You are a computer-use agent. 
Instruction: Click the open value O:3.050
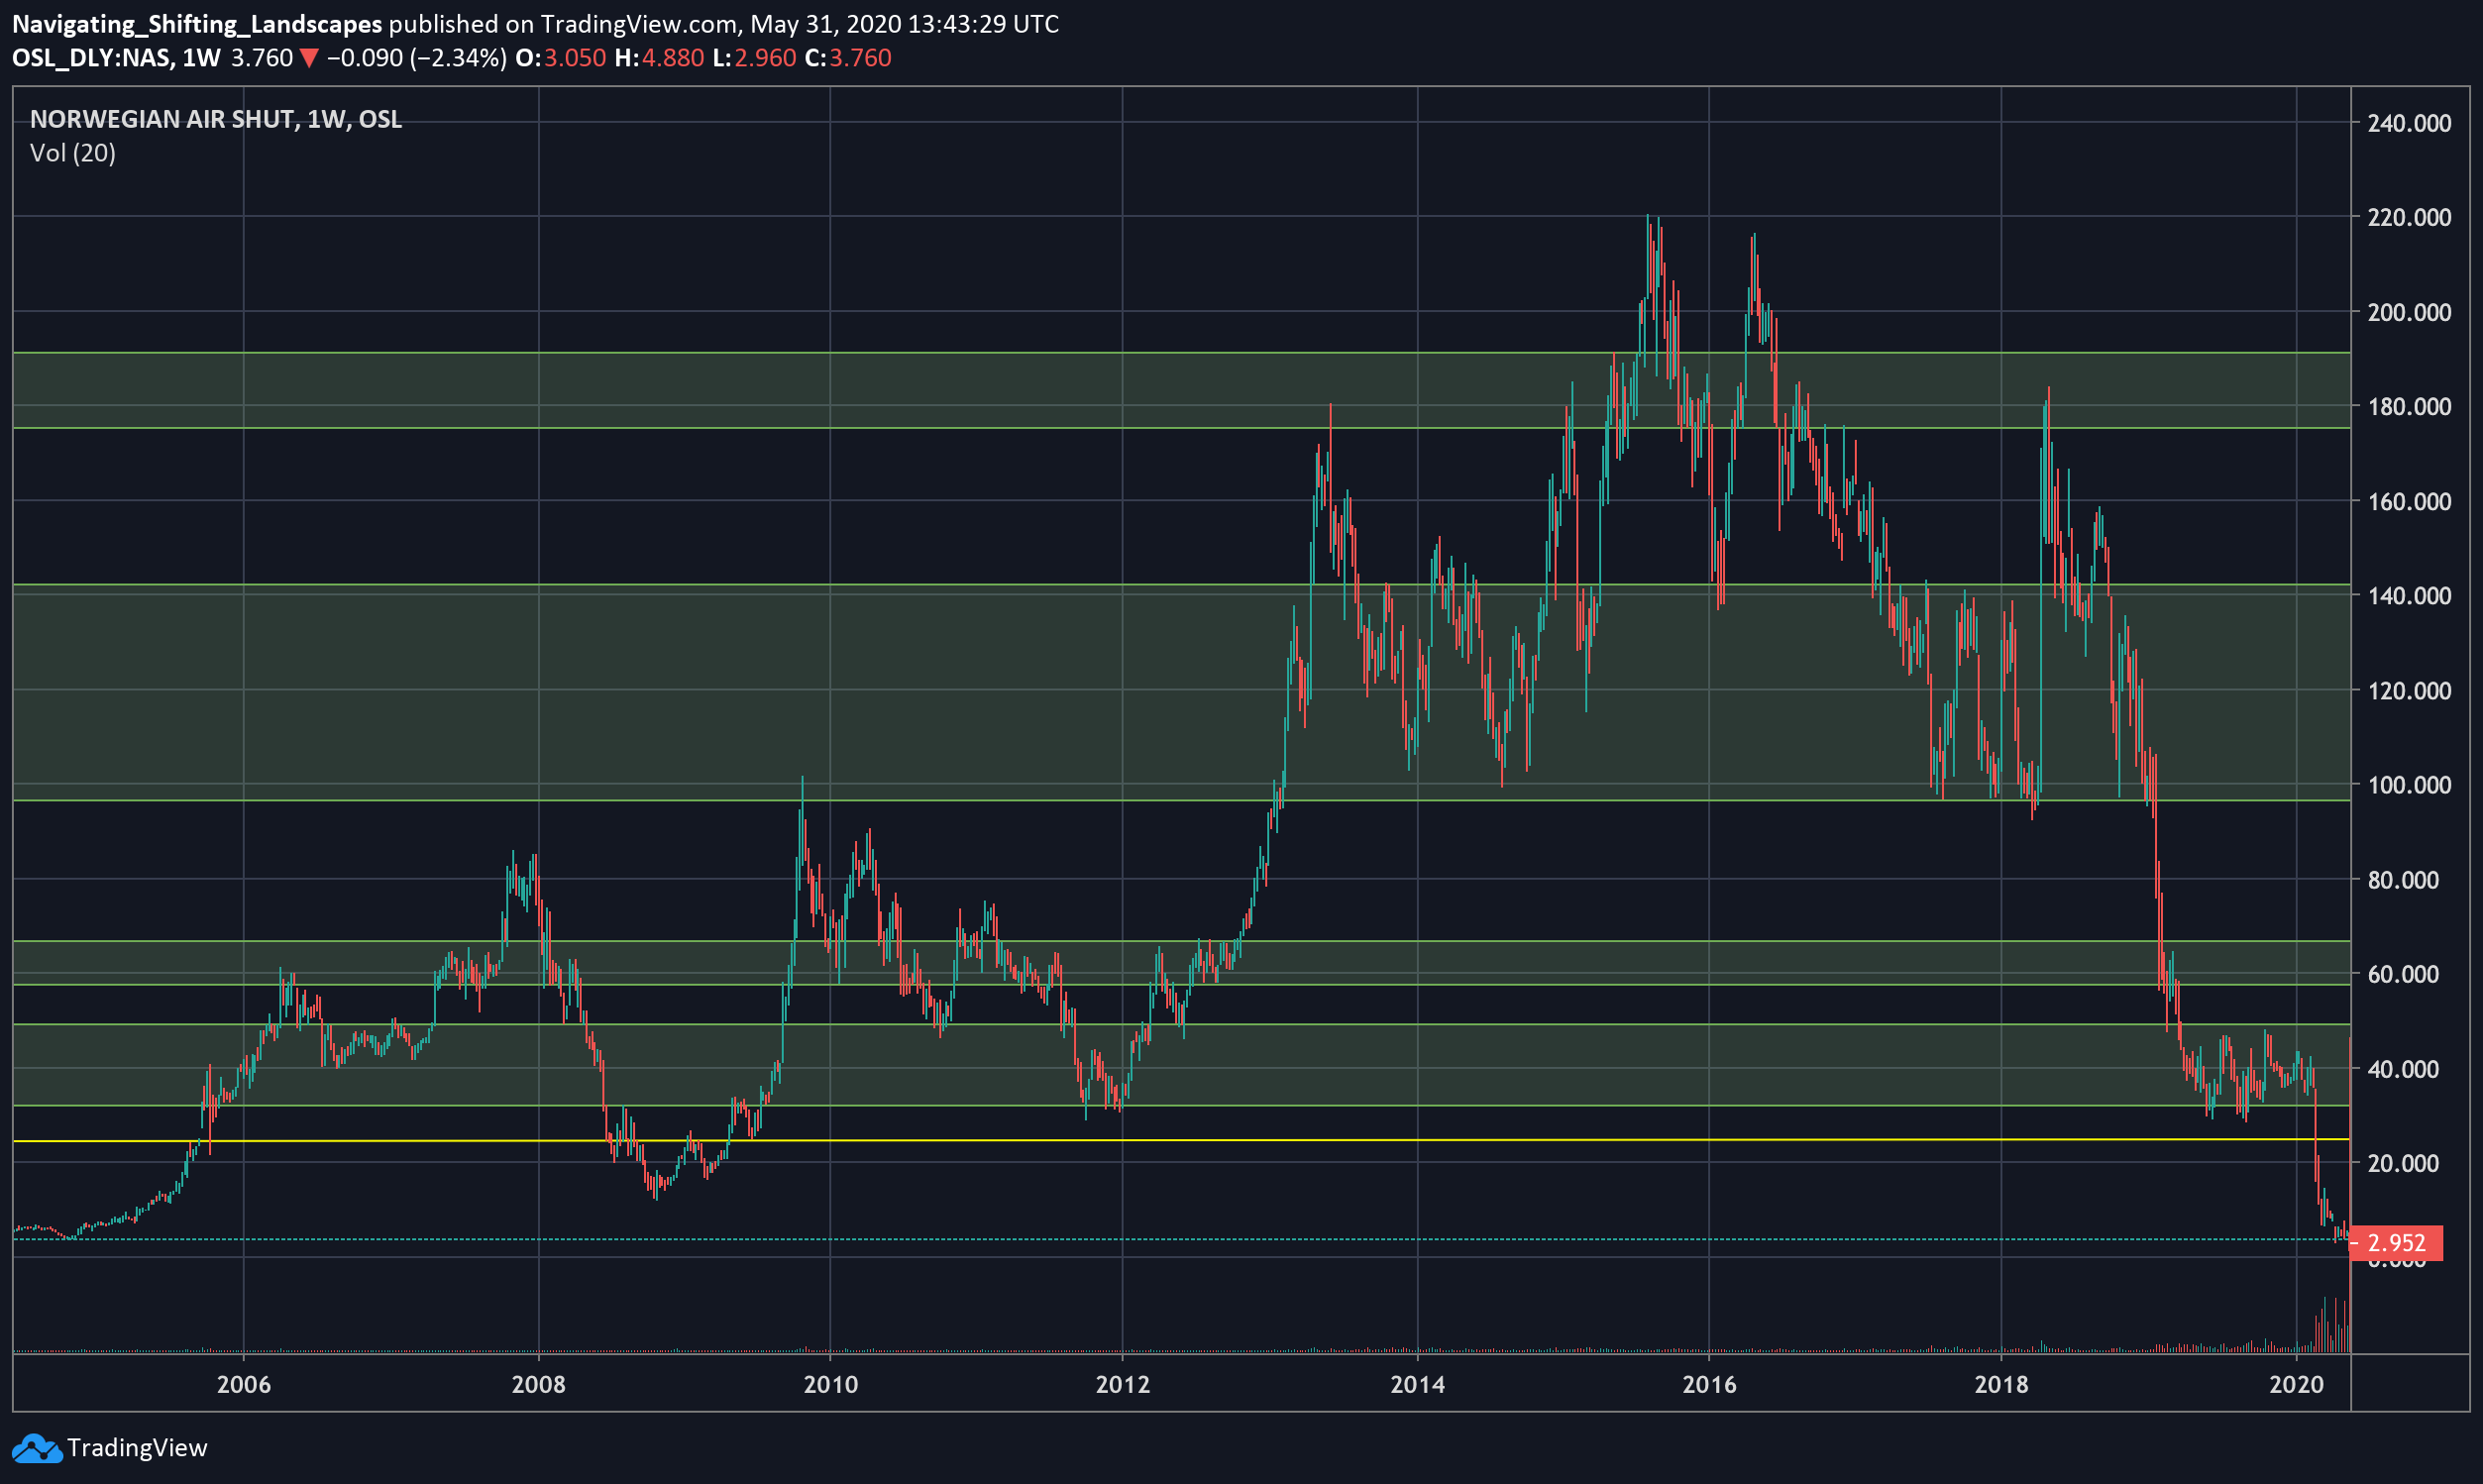560,58
